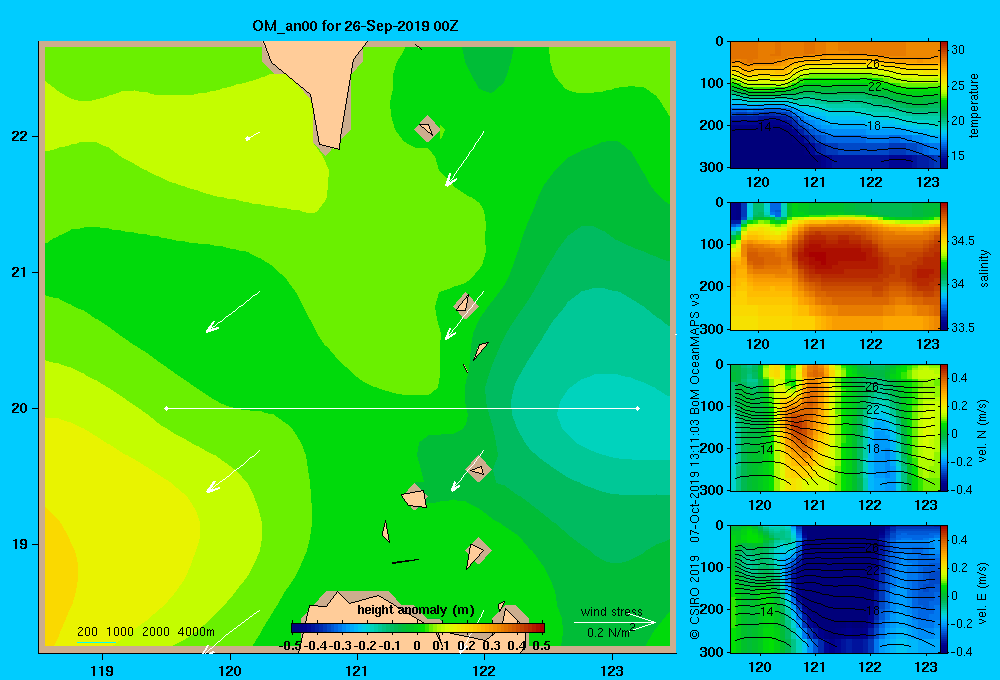This screenshot has height=680, width=1000.
Task: Click the vel. N colorbar scale
Action: pyautogui.click(x=944, y=427)
